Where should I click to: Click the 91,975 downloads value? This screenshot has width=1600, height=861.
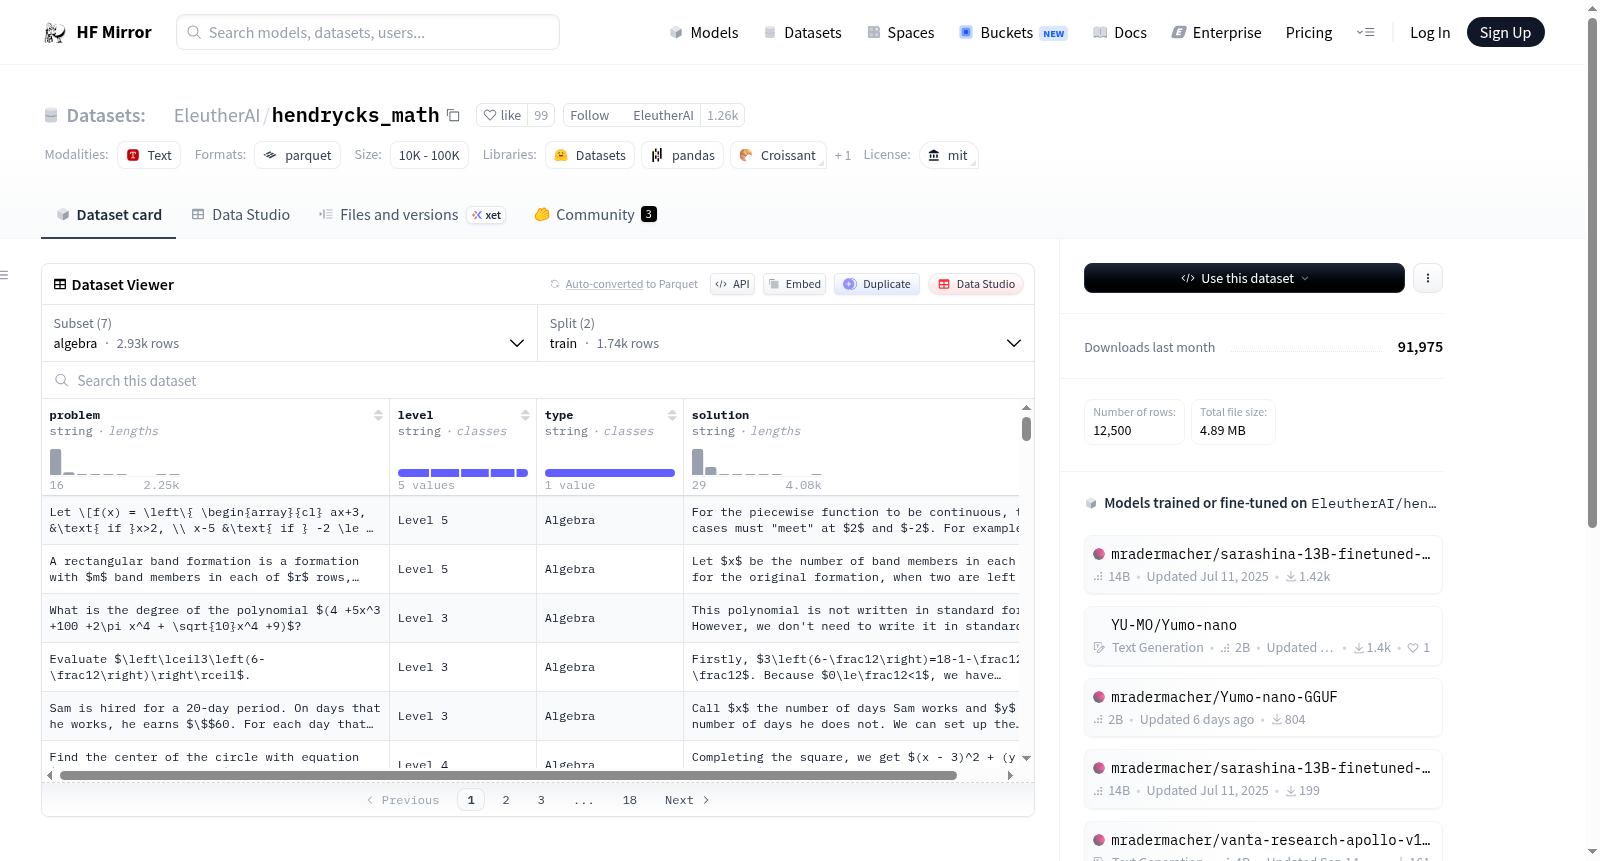click(1420, 347)
